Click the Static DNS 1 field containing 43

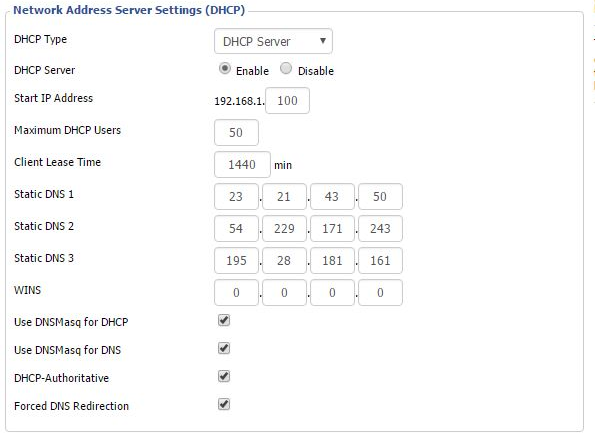click(332, 196)
